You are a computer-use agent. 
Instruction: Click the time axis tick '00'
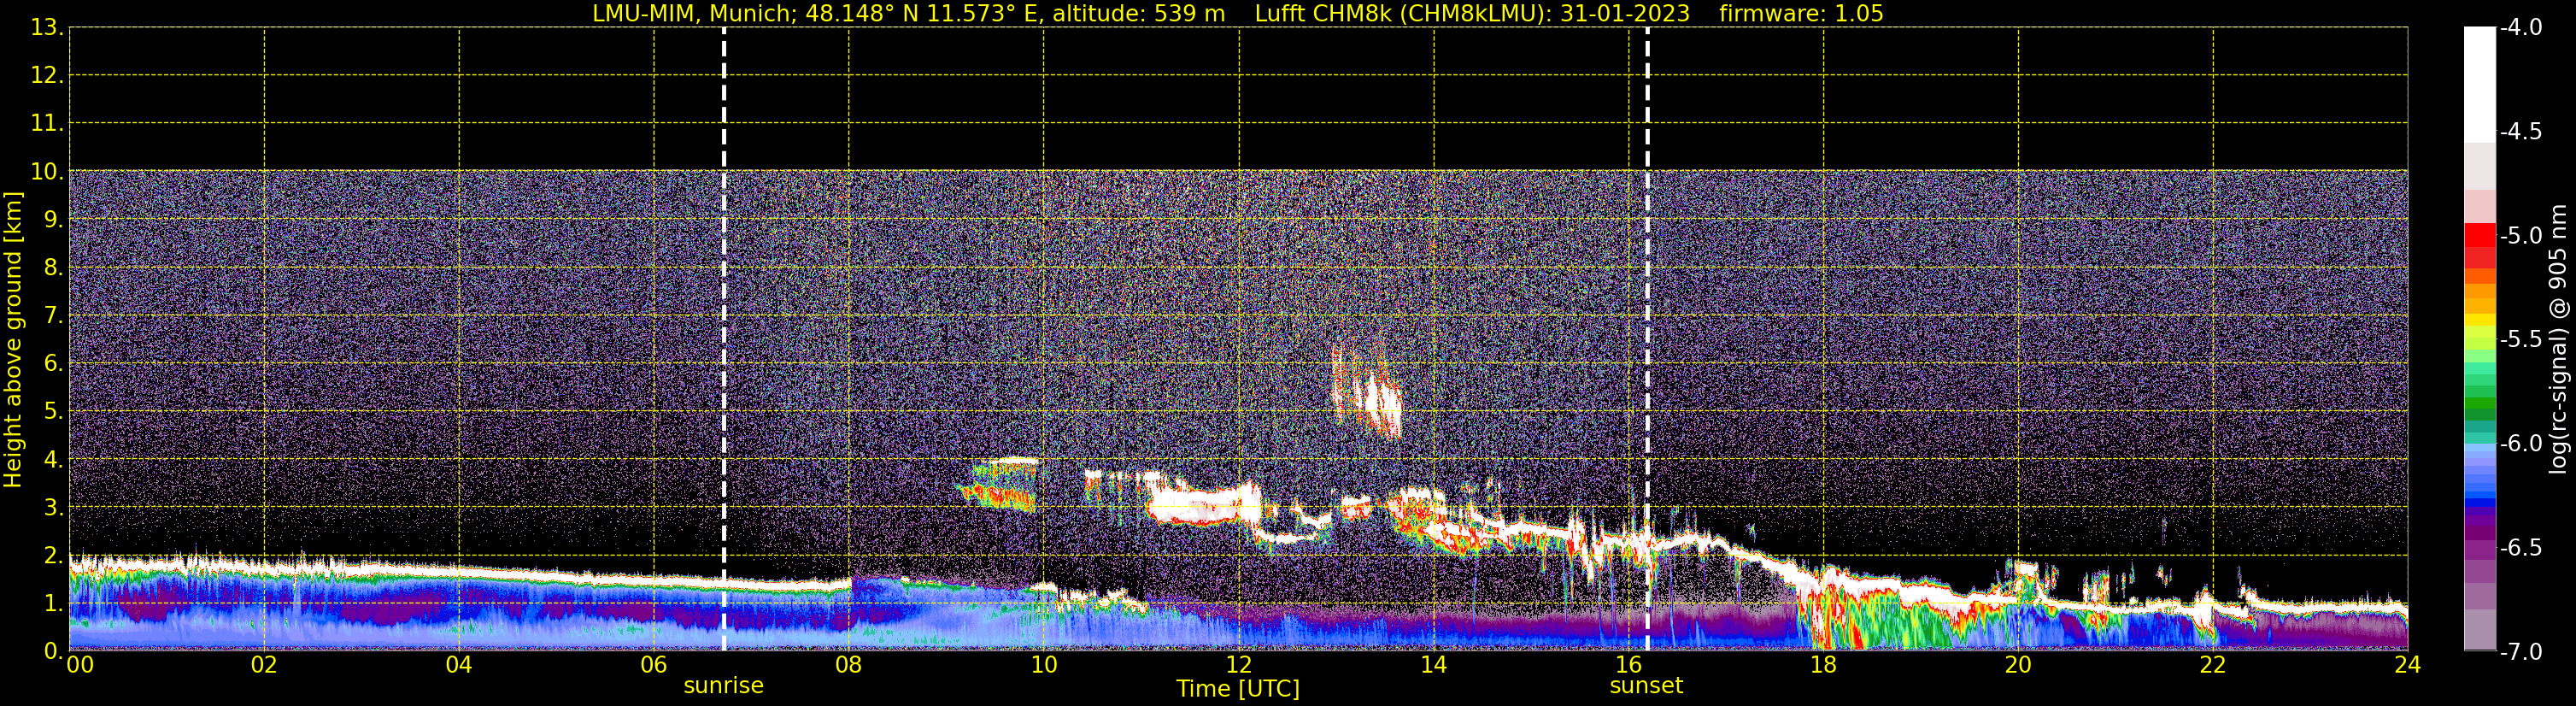(79, 665)
